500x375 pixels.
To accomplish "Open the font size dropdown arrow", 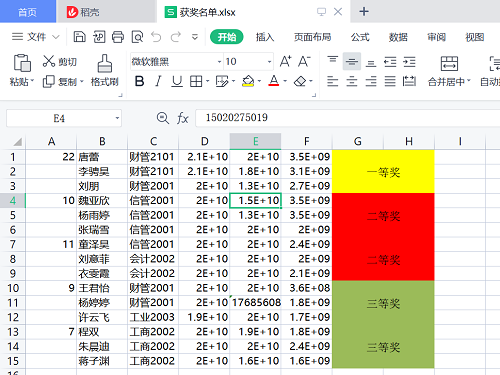I will coord(269,62).
